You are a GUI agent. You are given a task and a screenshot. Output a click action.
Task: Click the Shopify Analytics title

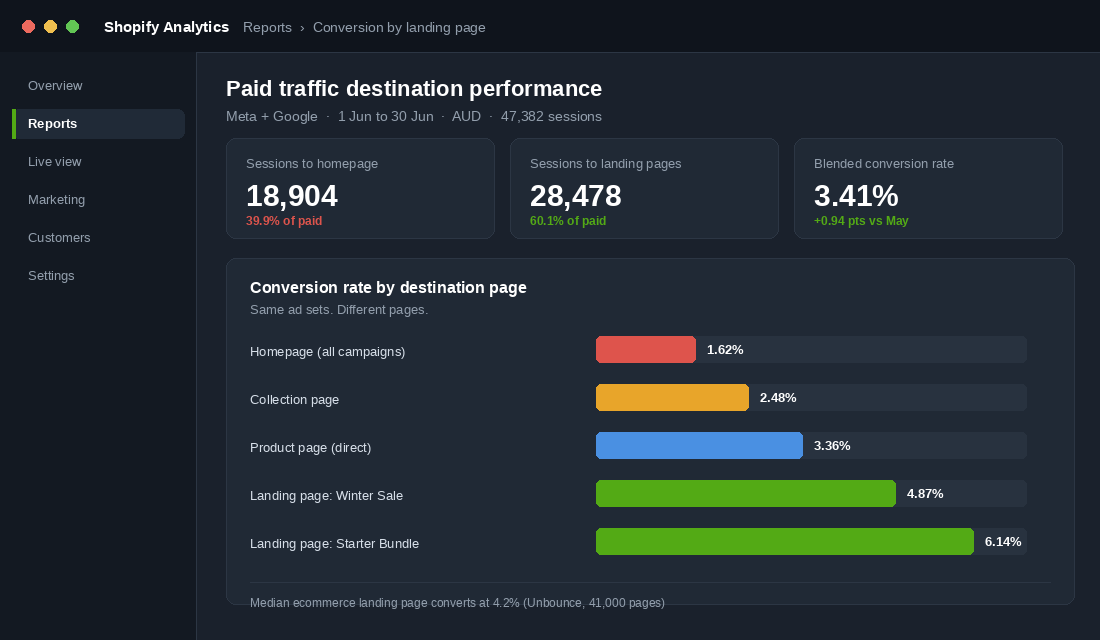pos(166,27)
